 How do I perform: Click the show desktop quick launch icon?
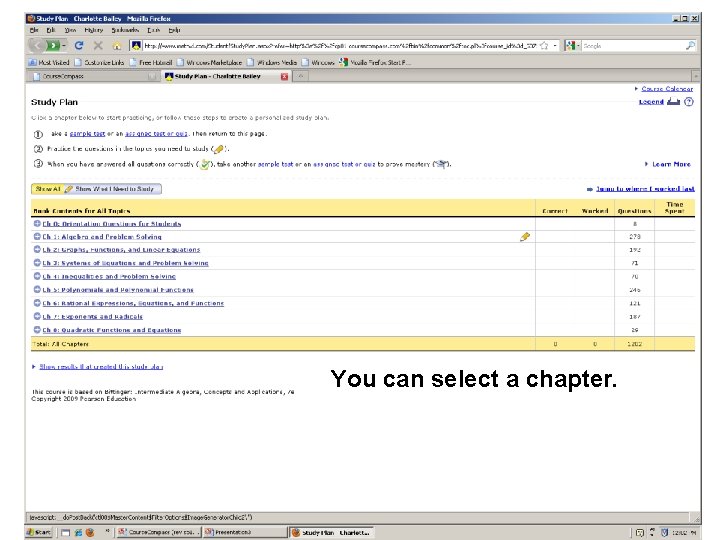pos(65,532)
